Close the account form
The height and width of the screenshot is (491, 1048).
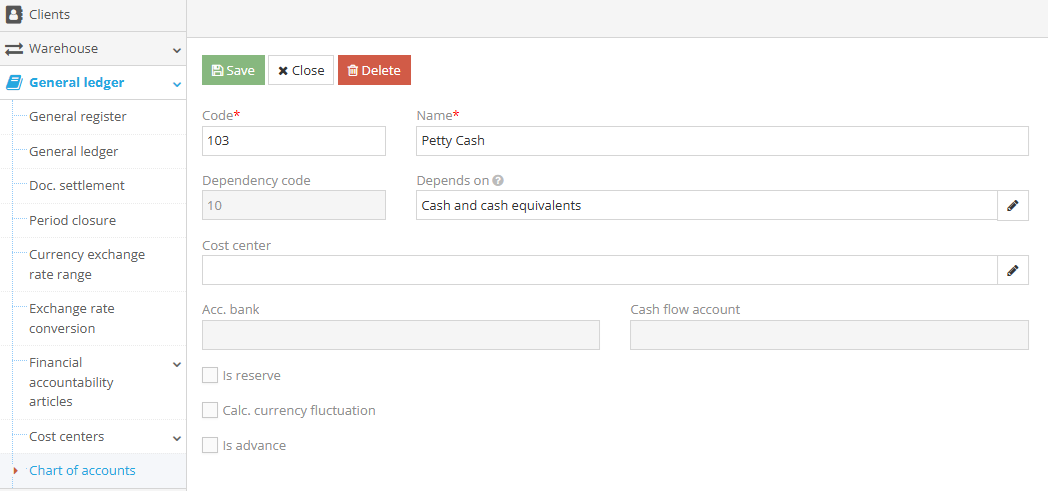(x=301, y=70)
